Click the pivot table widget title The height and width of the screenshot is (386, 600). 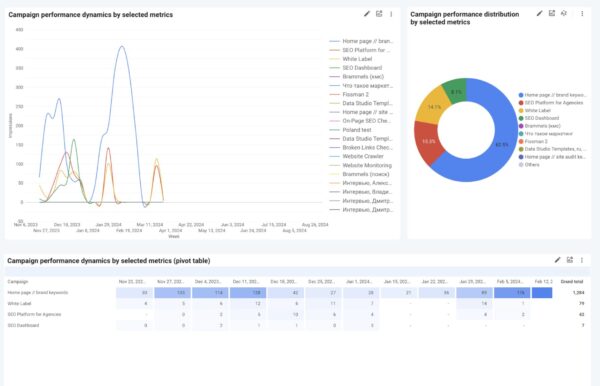click(109, 261)
